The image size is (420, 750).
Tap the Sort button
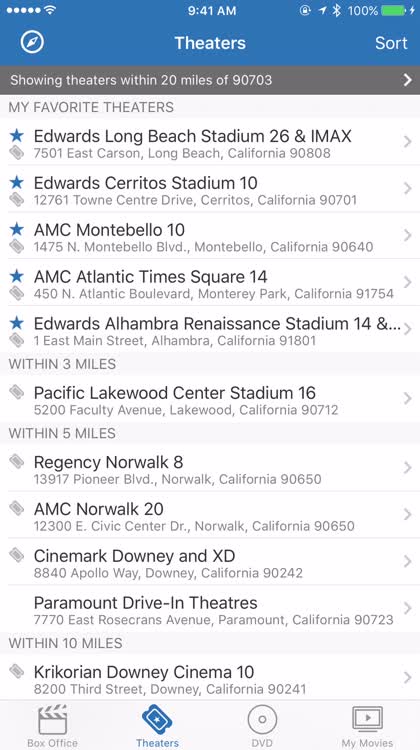tap(391, 43)
